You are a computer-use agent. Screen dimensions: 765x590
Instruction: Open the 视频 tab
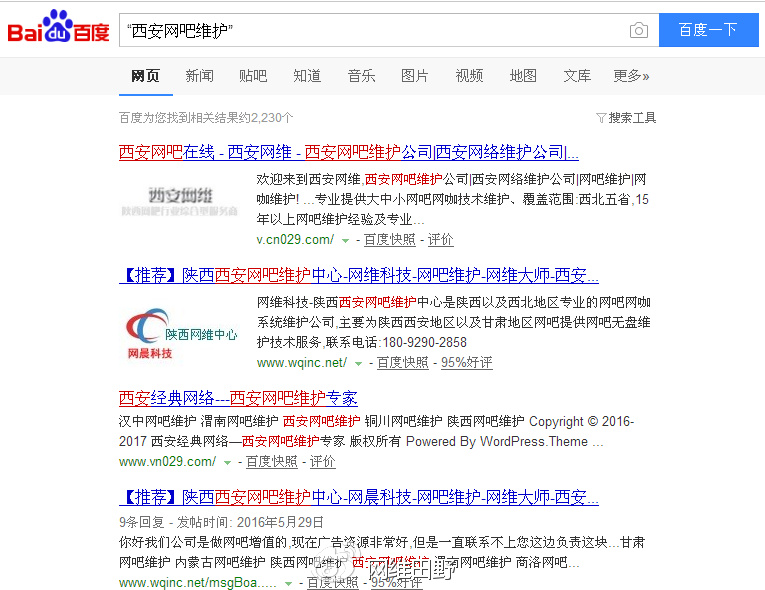[x=469, y=76]
